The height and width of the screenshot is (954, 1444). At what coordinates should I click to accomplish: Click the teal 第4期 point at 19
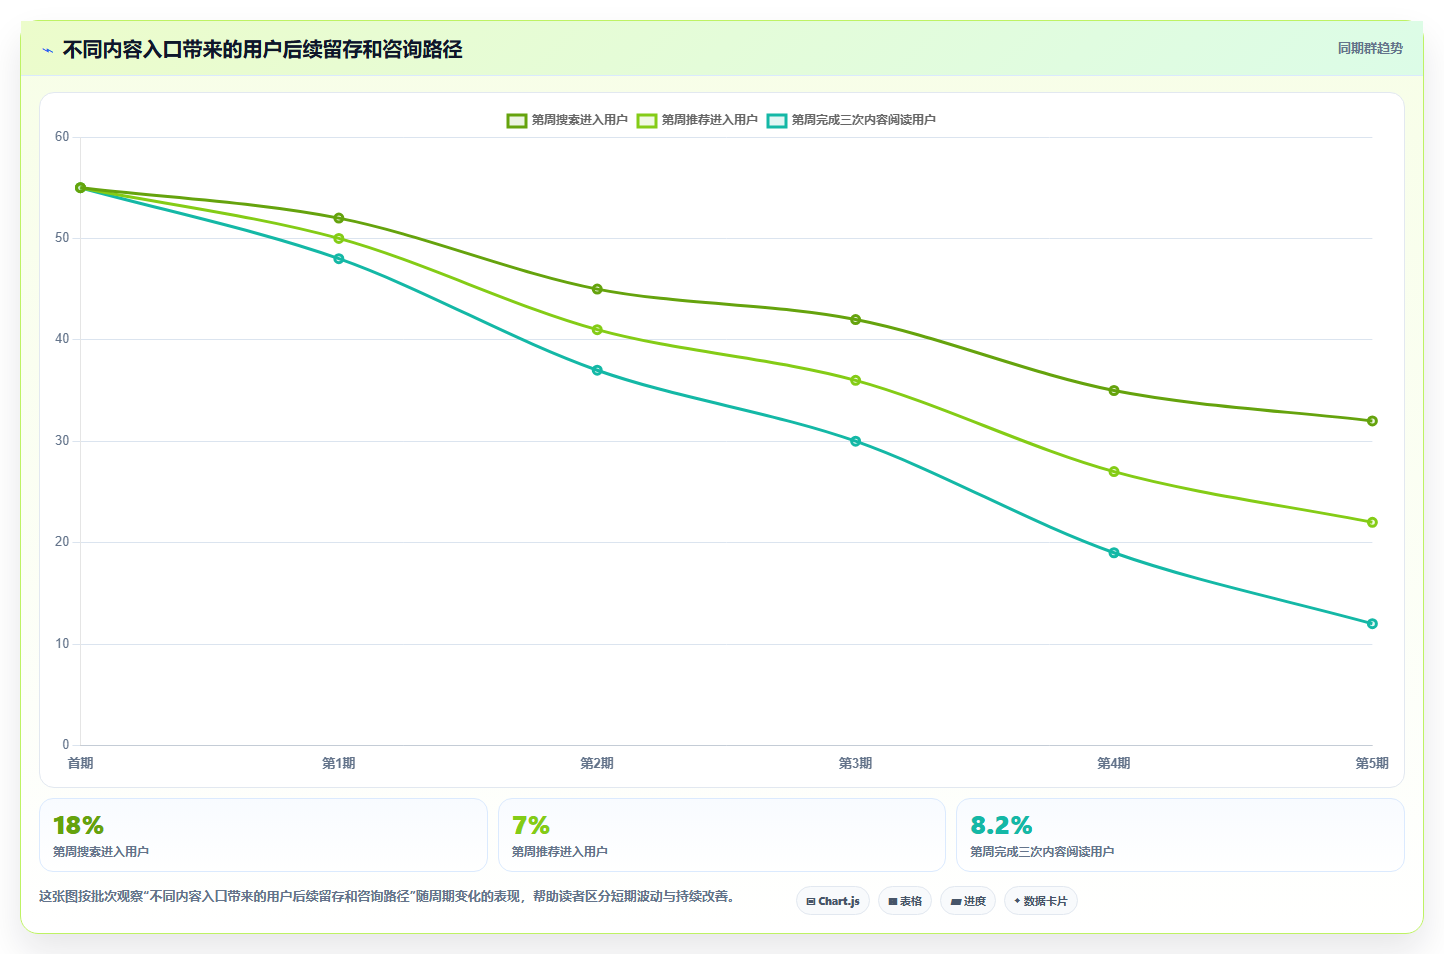click(x=1114, y=553)
